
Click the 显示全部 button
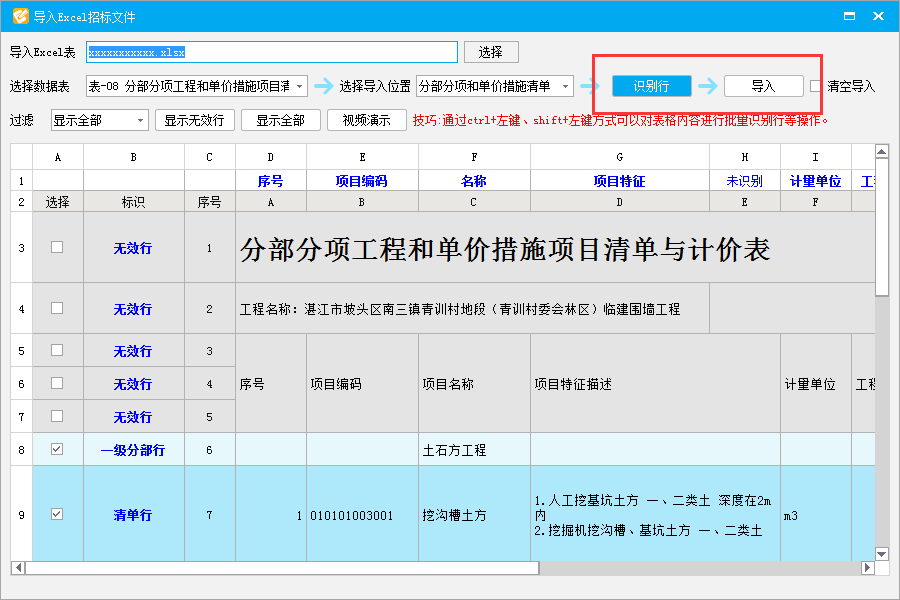[280, 120]
